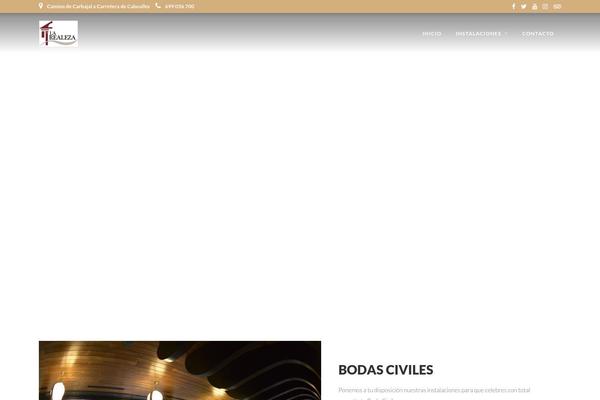
Task: Open the Instalaciones menu
Action: (478, 34)
